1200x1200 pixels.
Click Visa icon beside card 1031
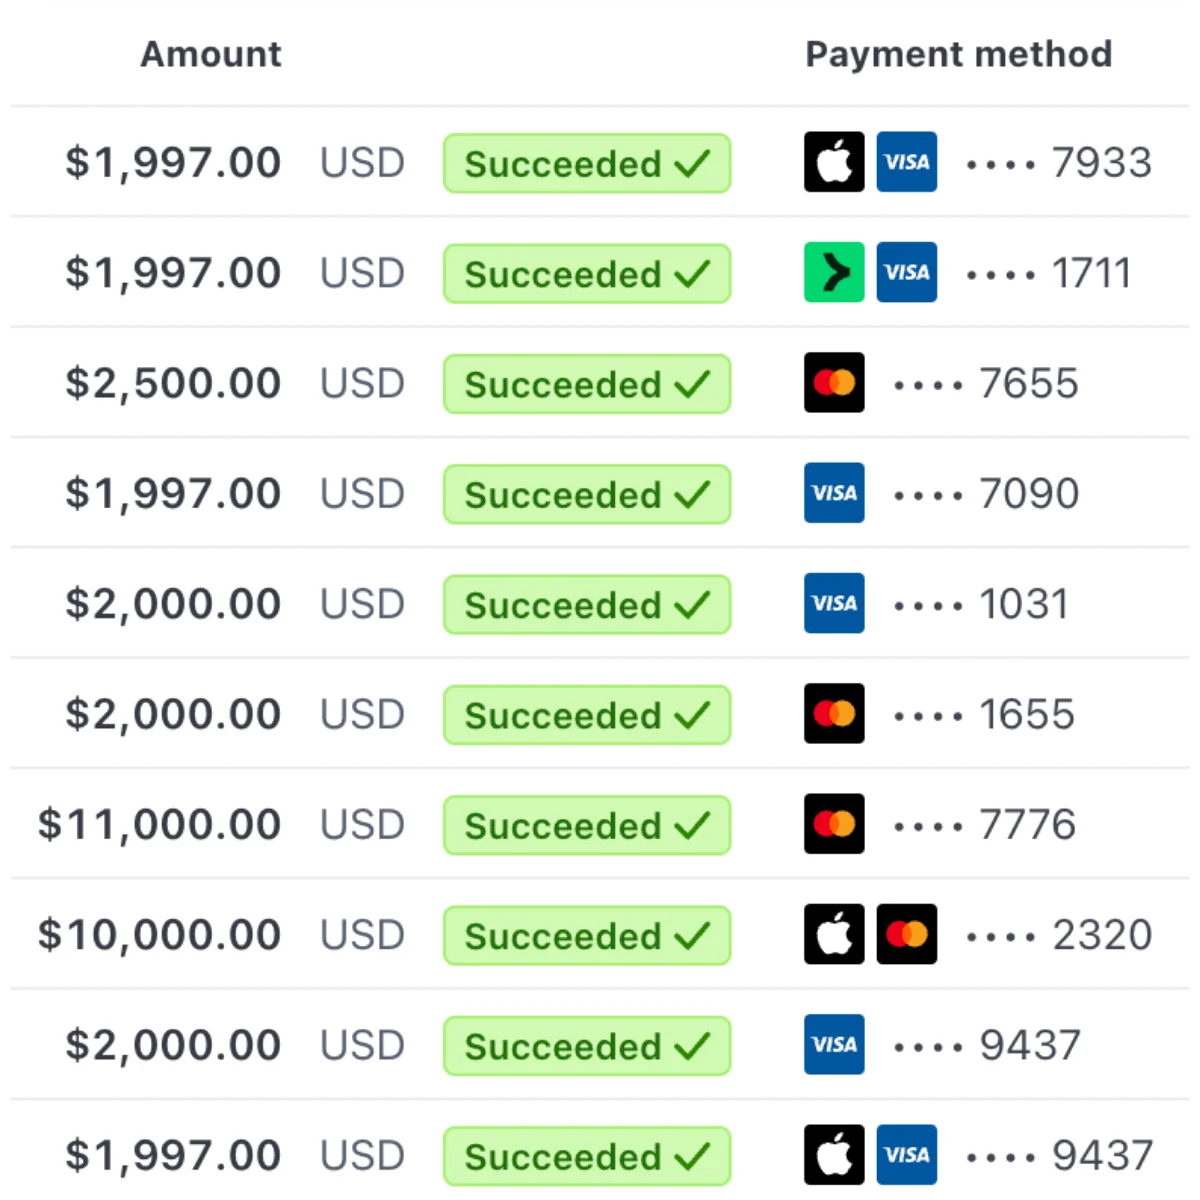[x=834, y=603]
